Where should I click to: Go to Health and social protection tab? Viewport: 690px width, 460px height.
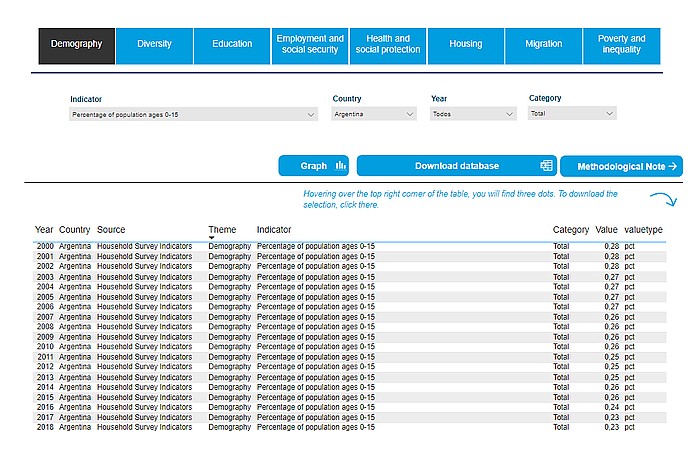(388, 46)
